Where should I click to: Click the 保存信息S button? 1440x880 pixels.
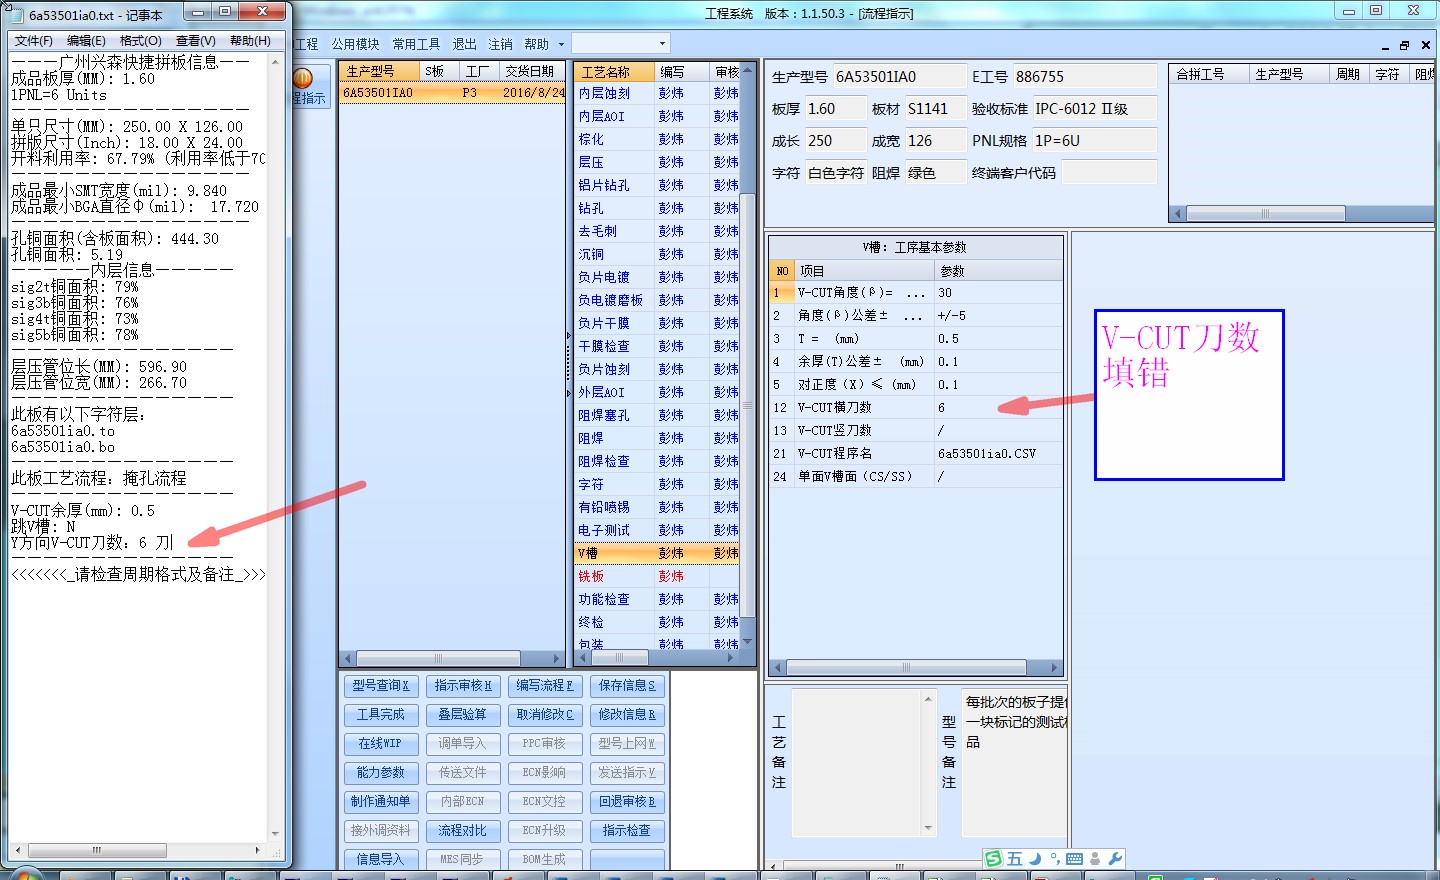tap(627, 685)
